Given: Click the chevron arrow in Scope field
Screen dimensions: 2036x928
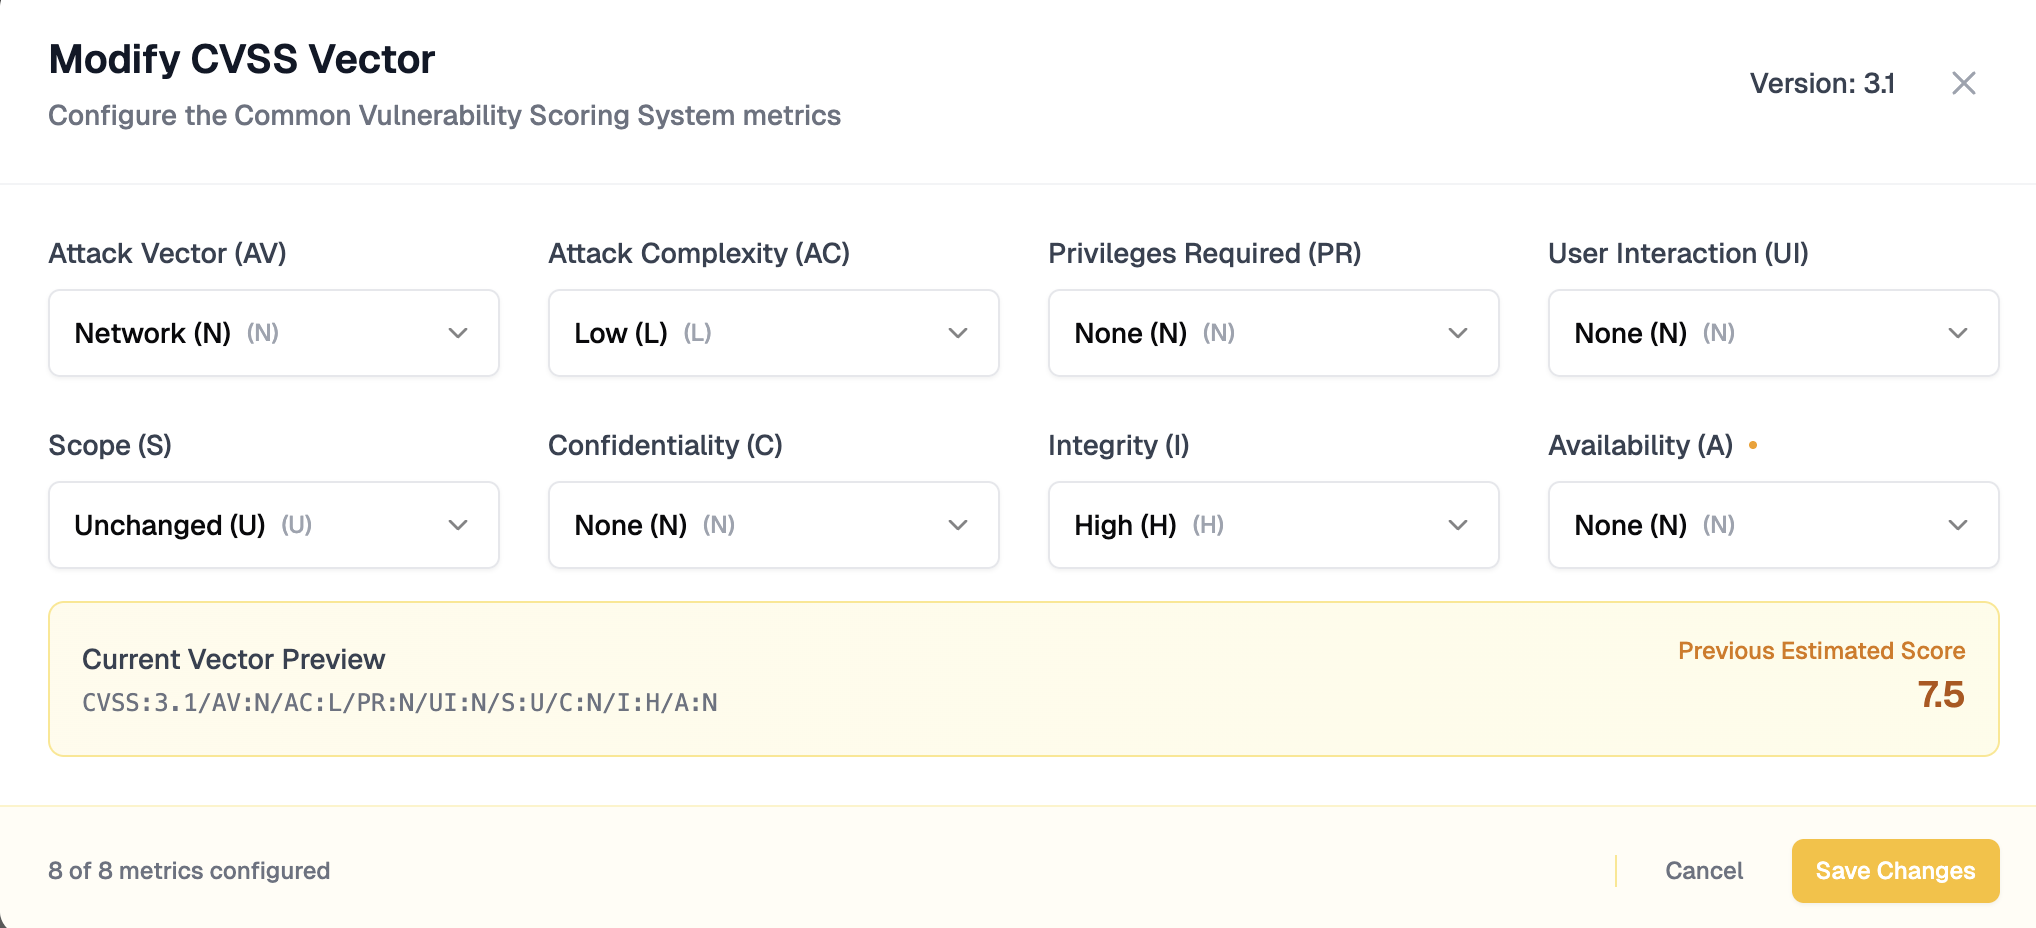Looking at the screenshot, I should click(458, 525).
